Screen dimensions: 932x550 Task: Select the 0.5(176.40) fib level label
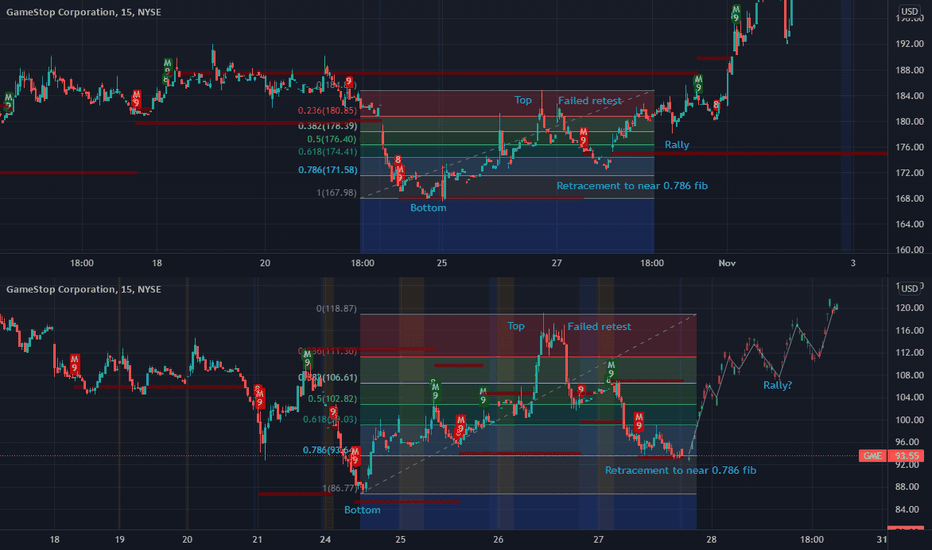[332, 139]
